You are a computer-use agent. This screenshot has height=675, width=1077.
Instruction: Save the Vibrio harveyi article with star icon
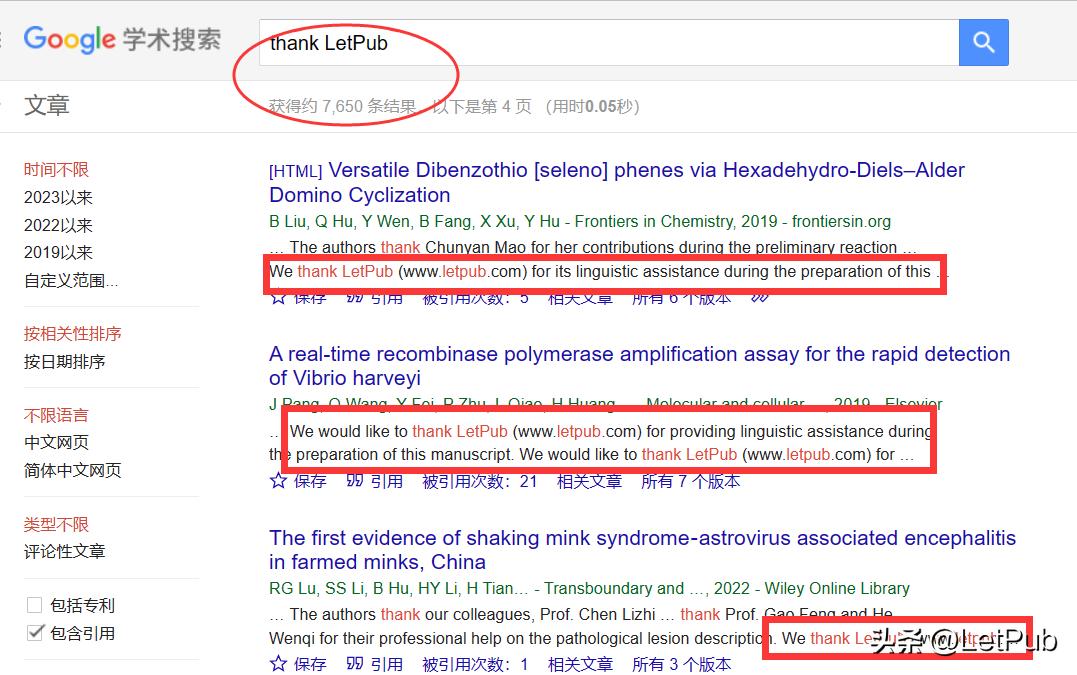pyautogui.click(x=298, y=481)
